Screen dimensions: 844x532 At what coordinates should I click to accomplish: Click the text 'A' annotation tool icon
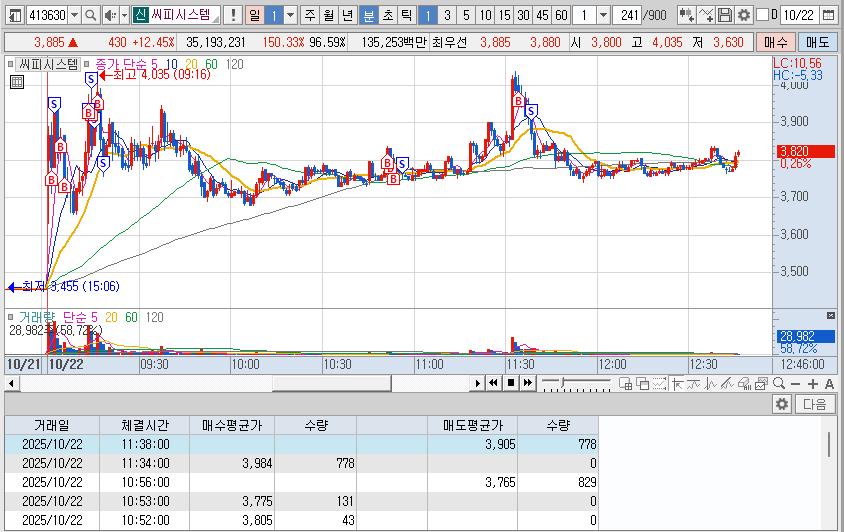(x=829, y=383)
